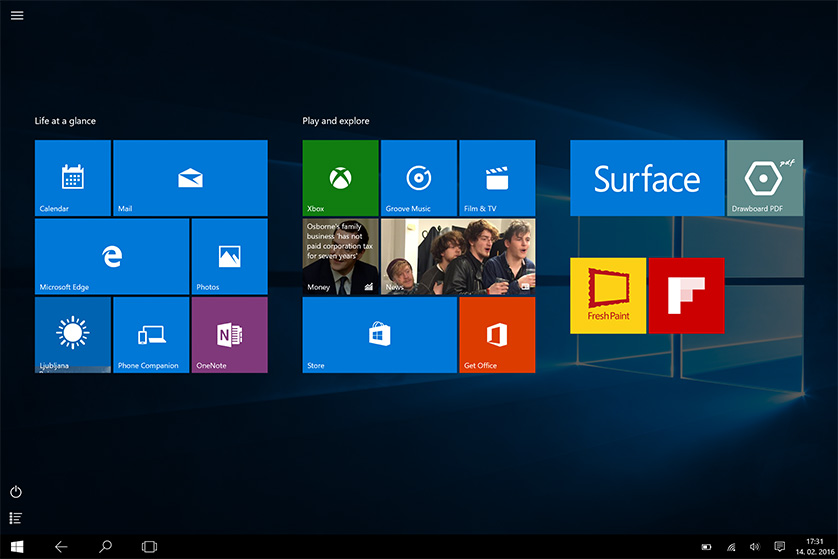The height and width of the screenshot is (559, 838).
Task: Open the Fresh Paint tile
Action: [x=608, y=296]
